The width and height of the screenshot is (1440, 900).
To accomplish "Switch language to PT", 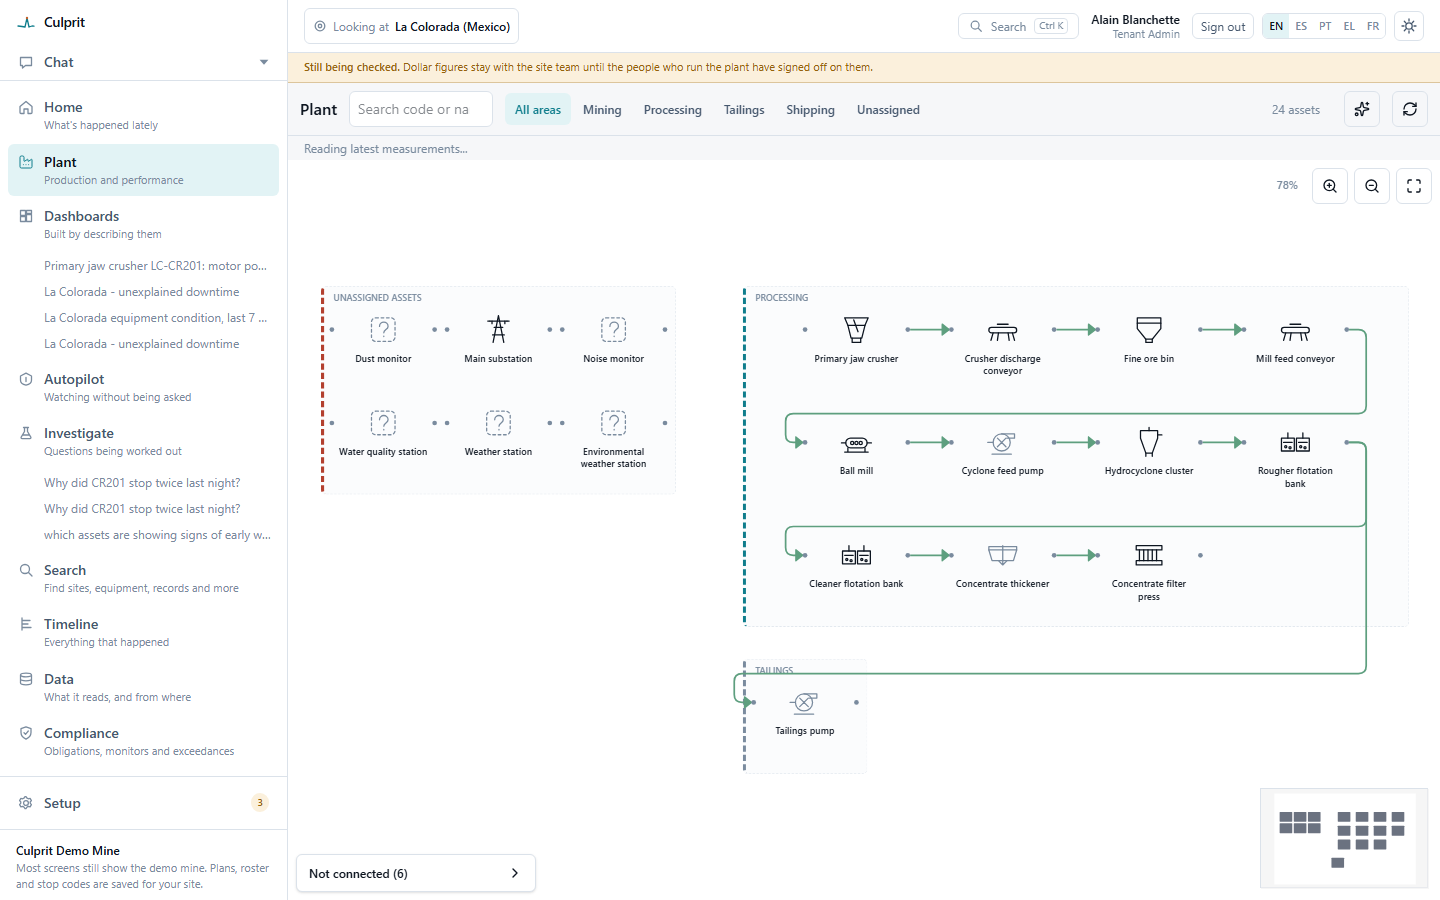I will point(1325,26).
